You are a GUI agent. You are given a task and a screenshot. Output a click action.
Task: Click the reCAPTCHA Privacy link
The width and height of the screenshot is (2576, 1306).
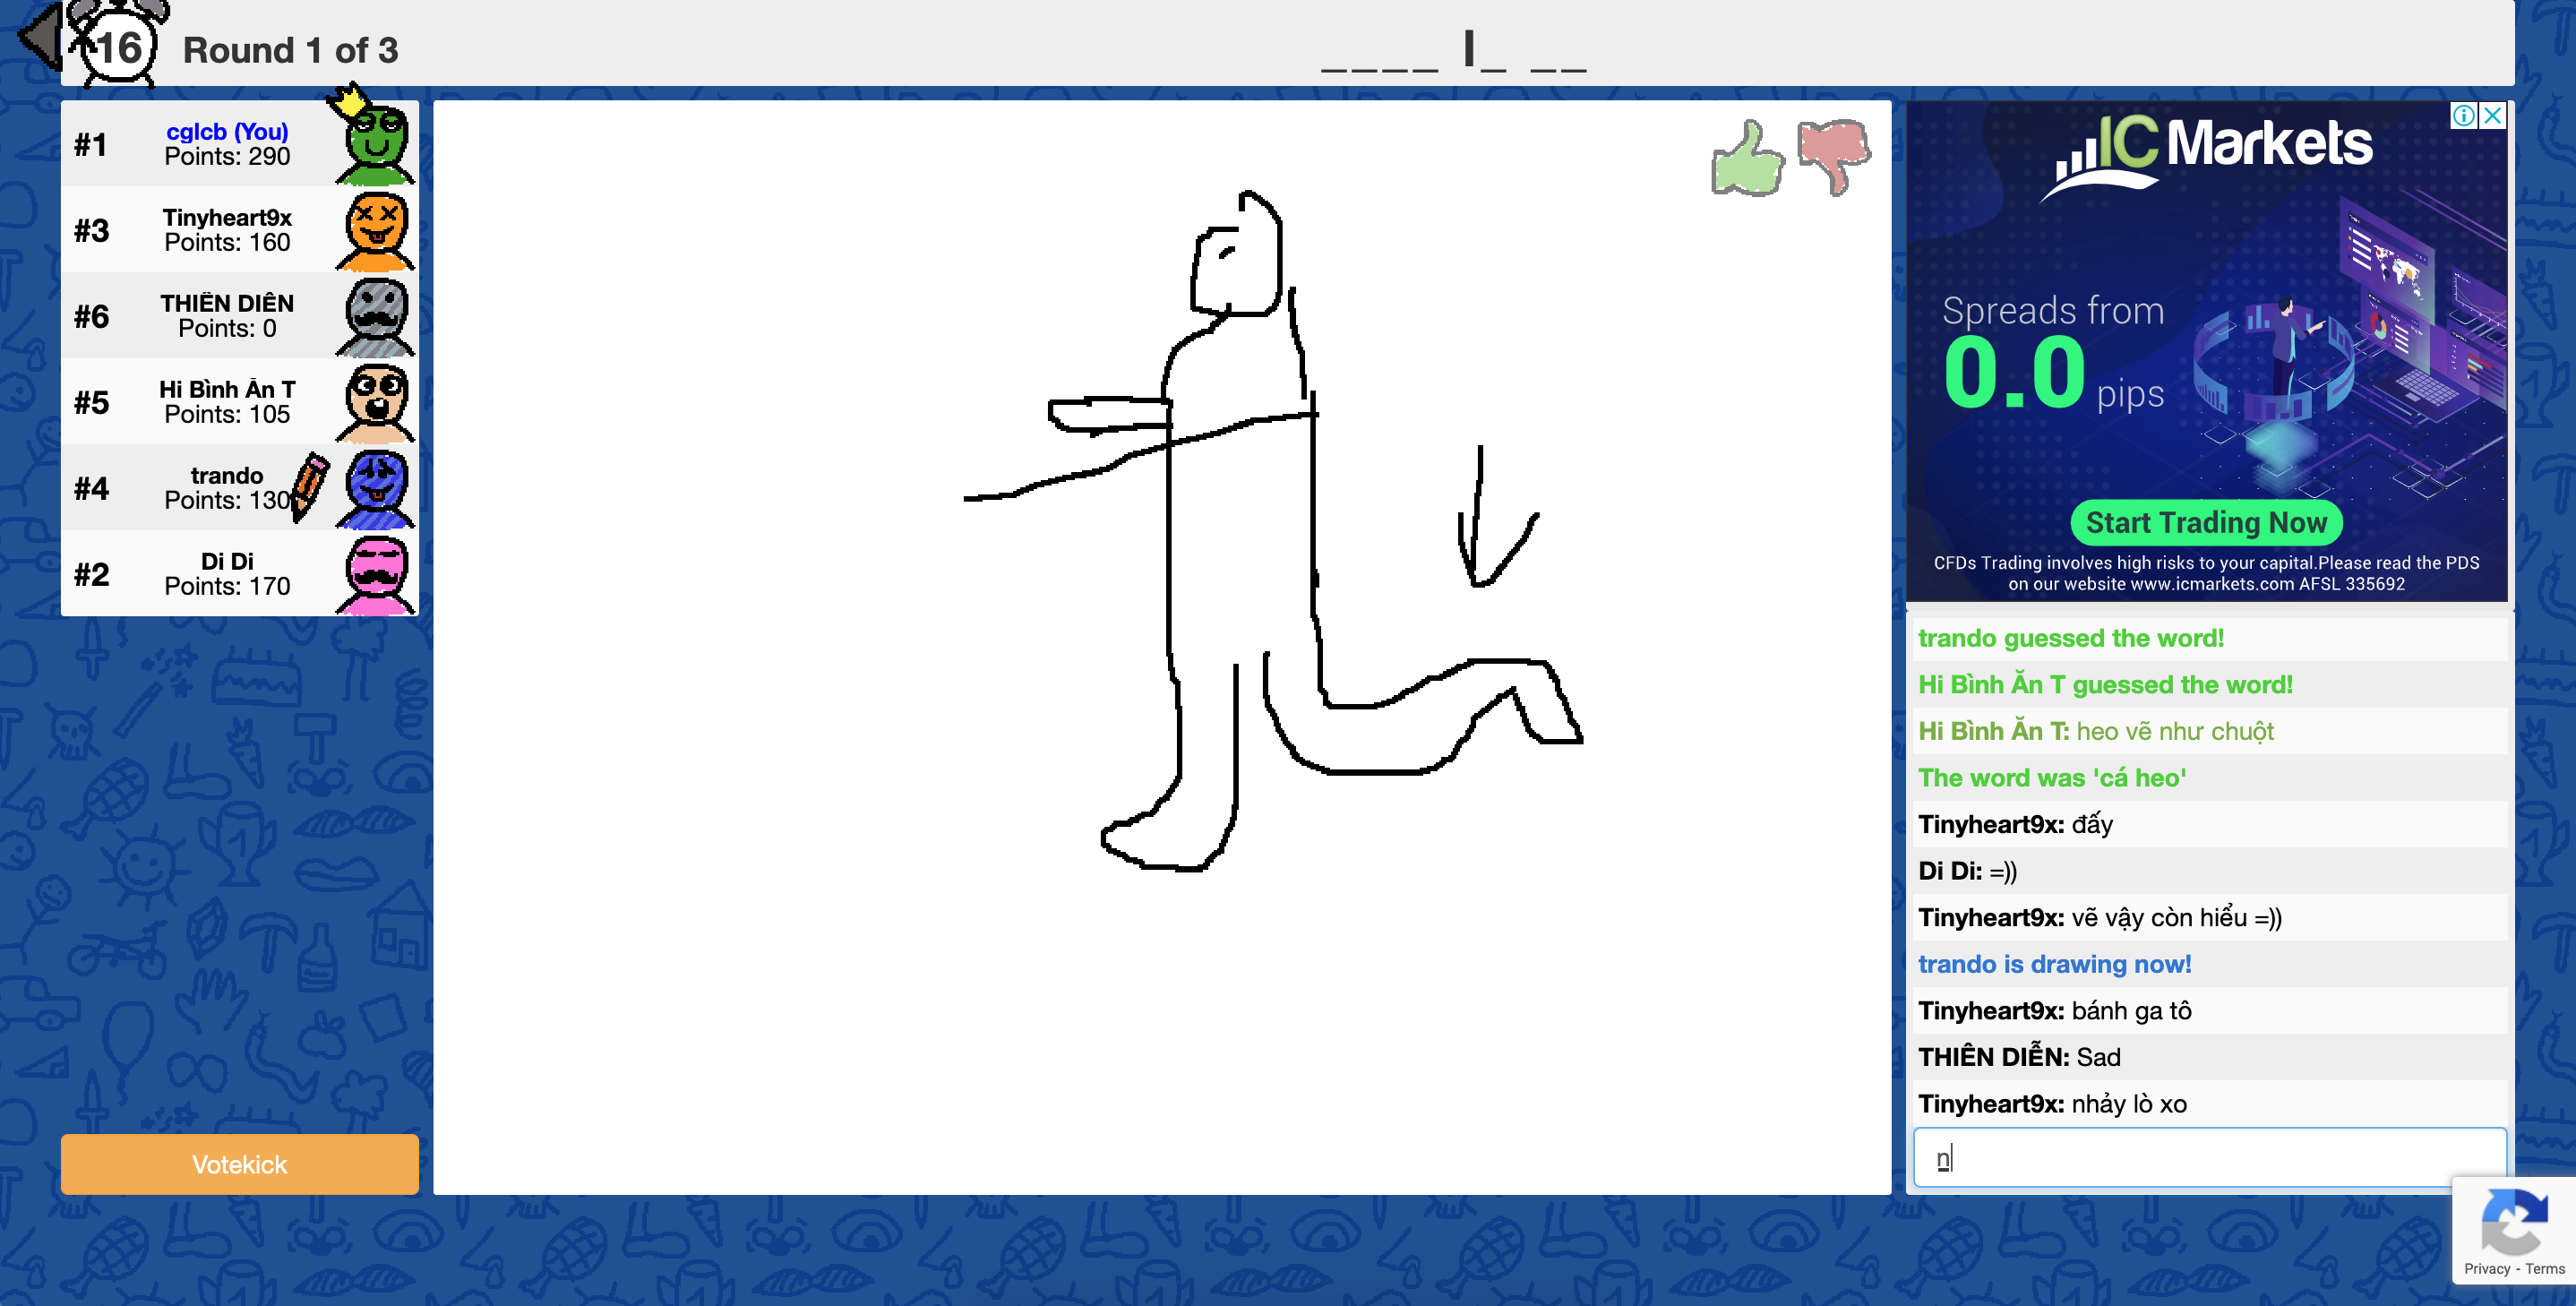pos(2486,1269)
